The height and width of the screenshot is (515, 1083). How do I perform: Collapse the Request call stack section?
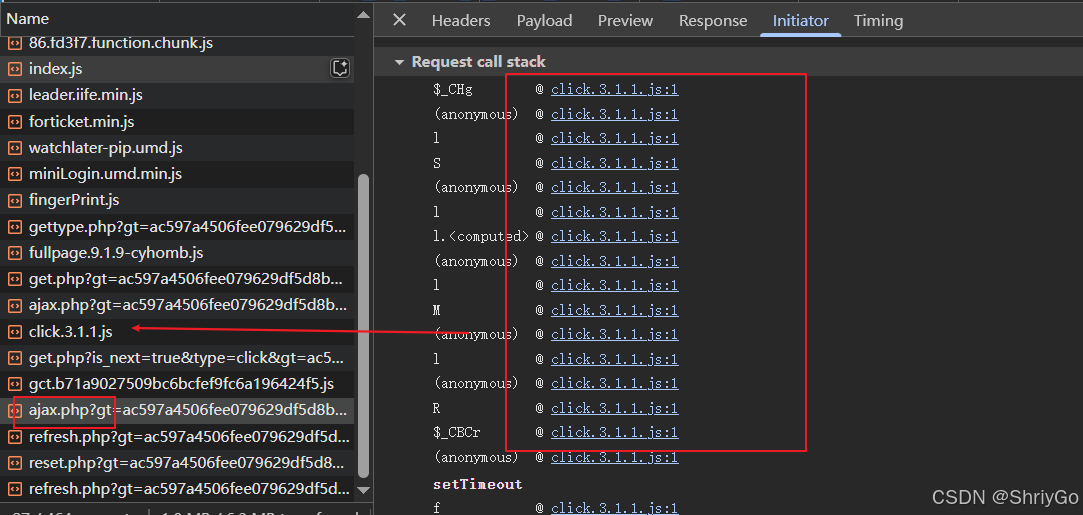[x=399, y=62]
